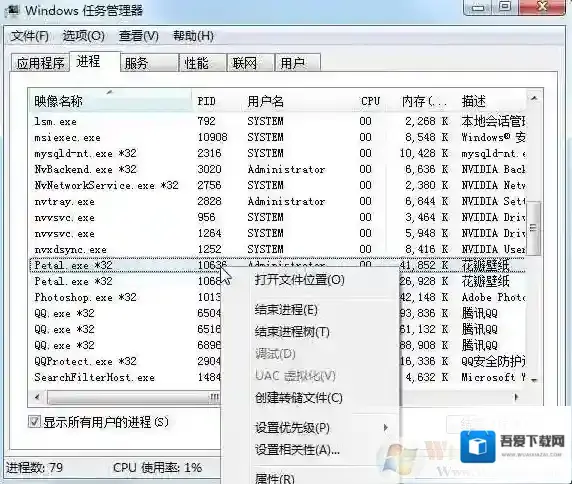Open the 文件(F) menu
Image resolution: width=572 pixels, height=484 pixels.
pos(30,36)
